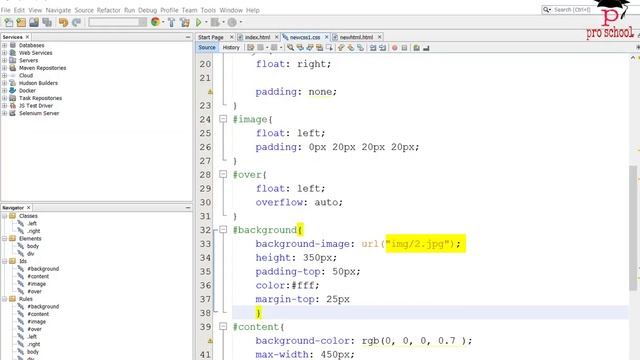Click the text "img/2.jpg" in line 33
This screenshot has width=640, height=360.
417,244
